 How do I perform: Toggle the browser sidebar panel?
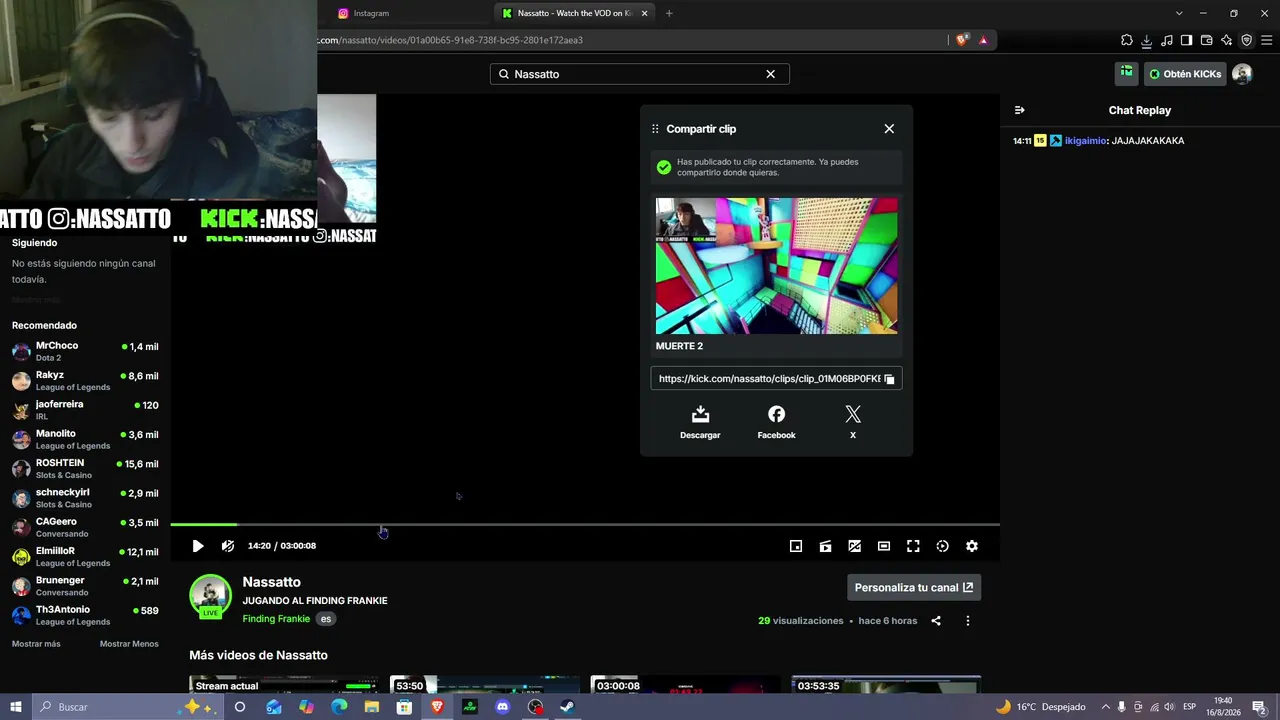pyautogui.click(x=1187, y=40)
